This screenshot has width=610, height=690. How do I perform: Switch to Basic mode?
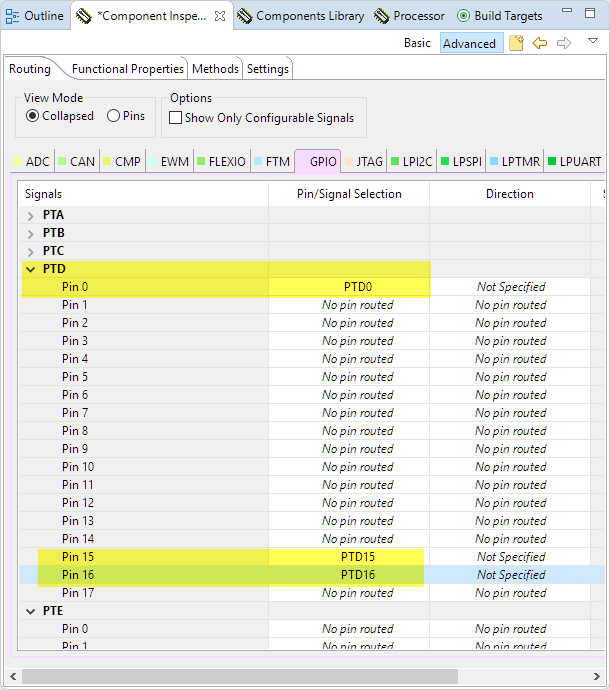tap(417, 43)
